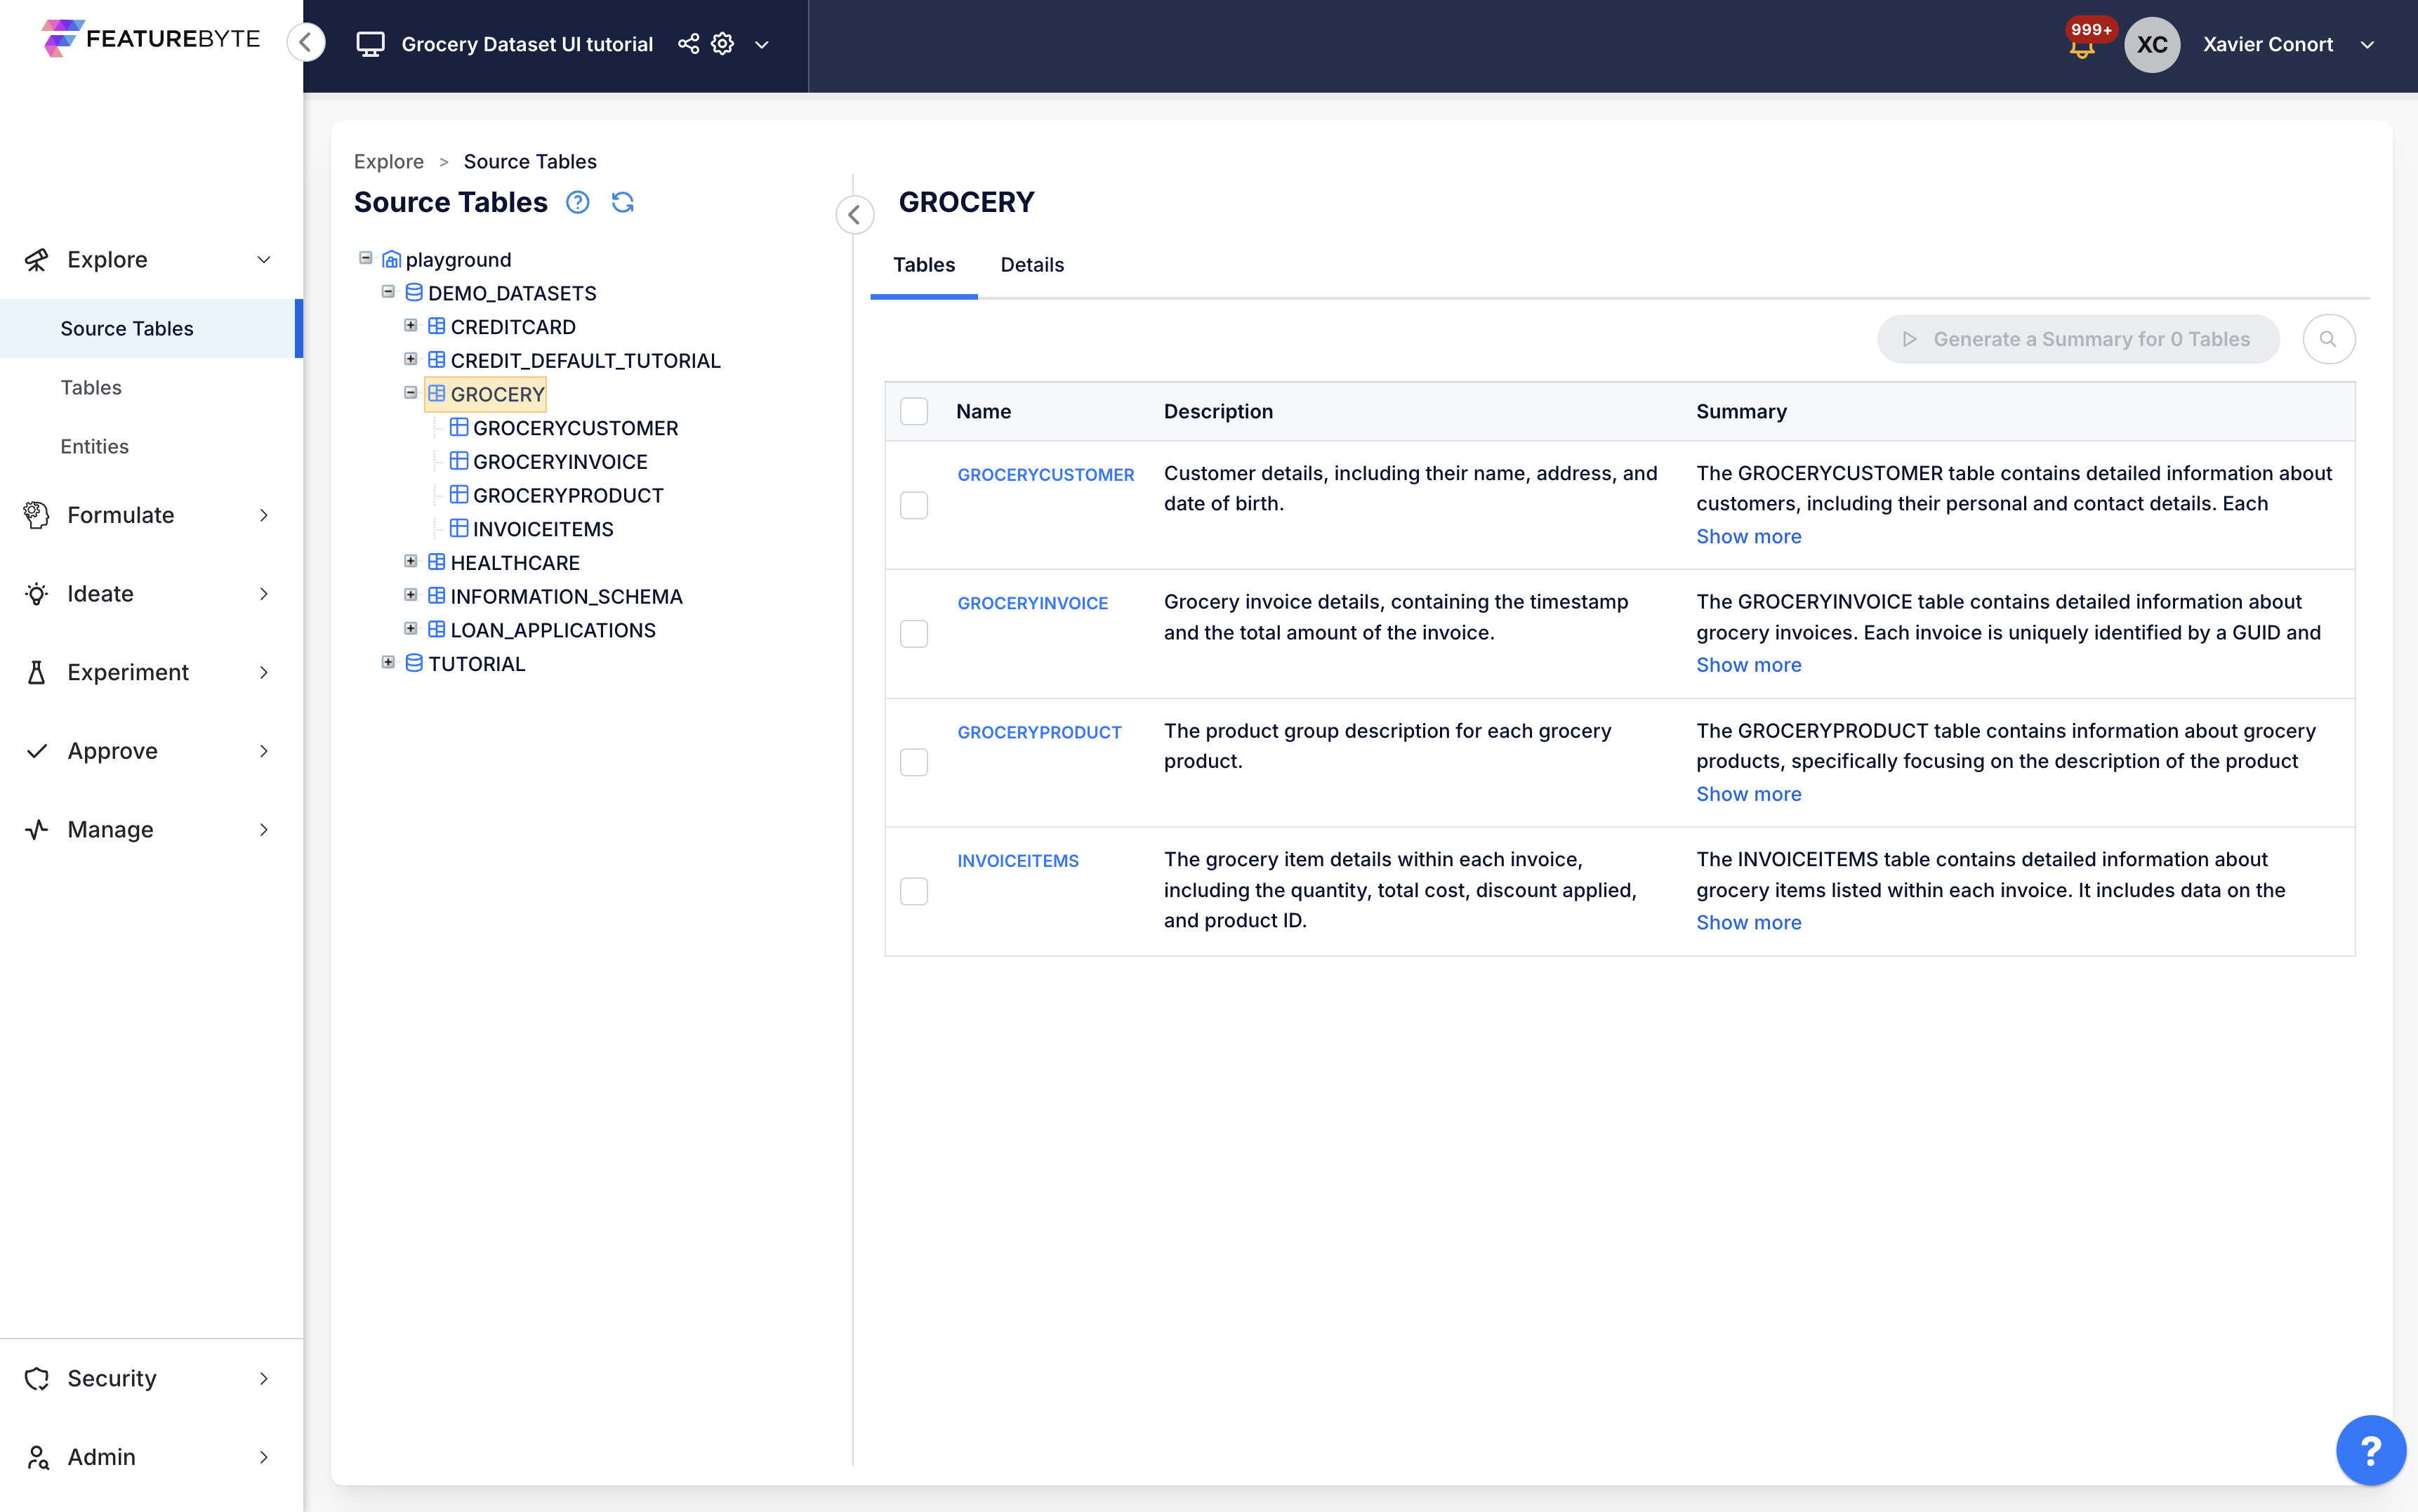Select GROCERYINVOICE in the source tree
Screen dimensions: 2418x1512
click(x=560, y=461)
